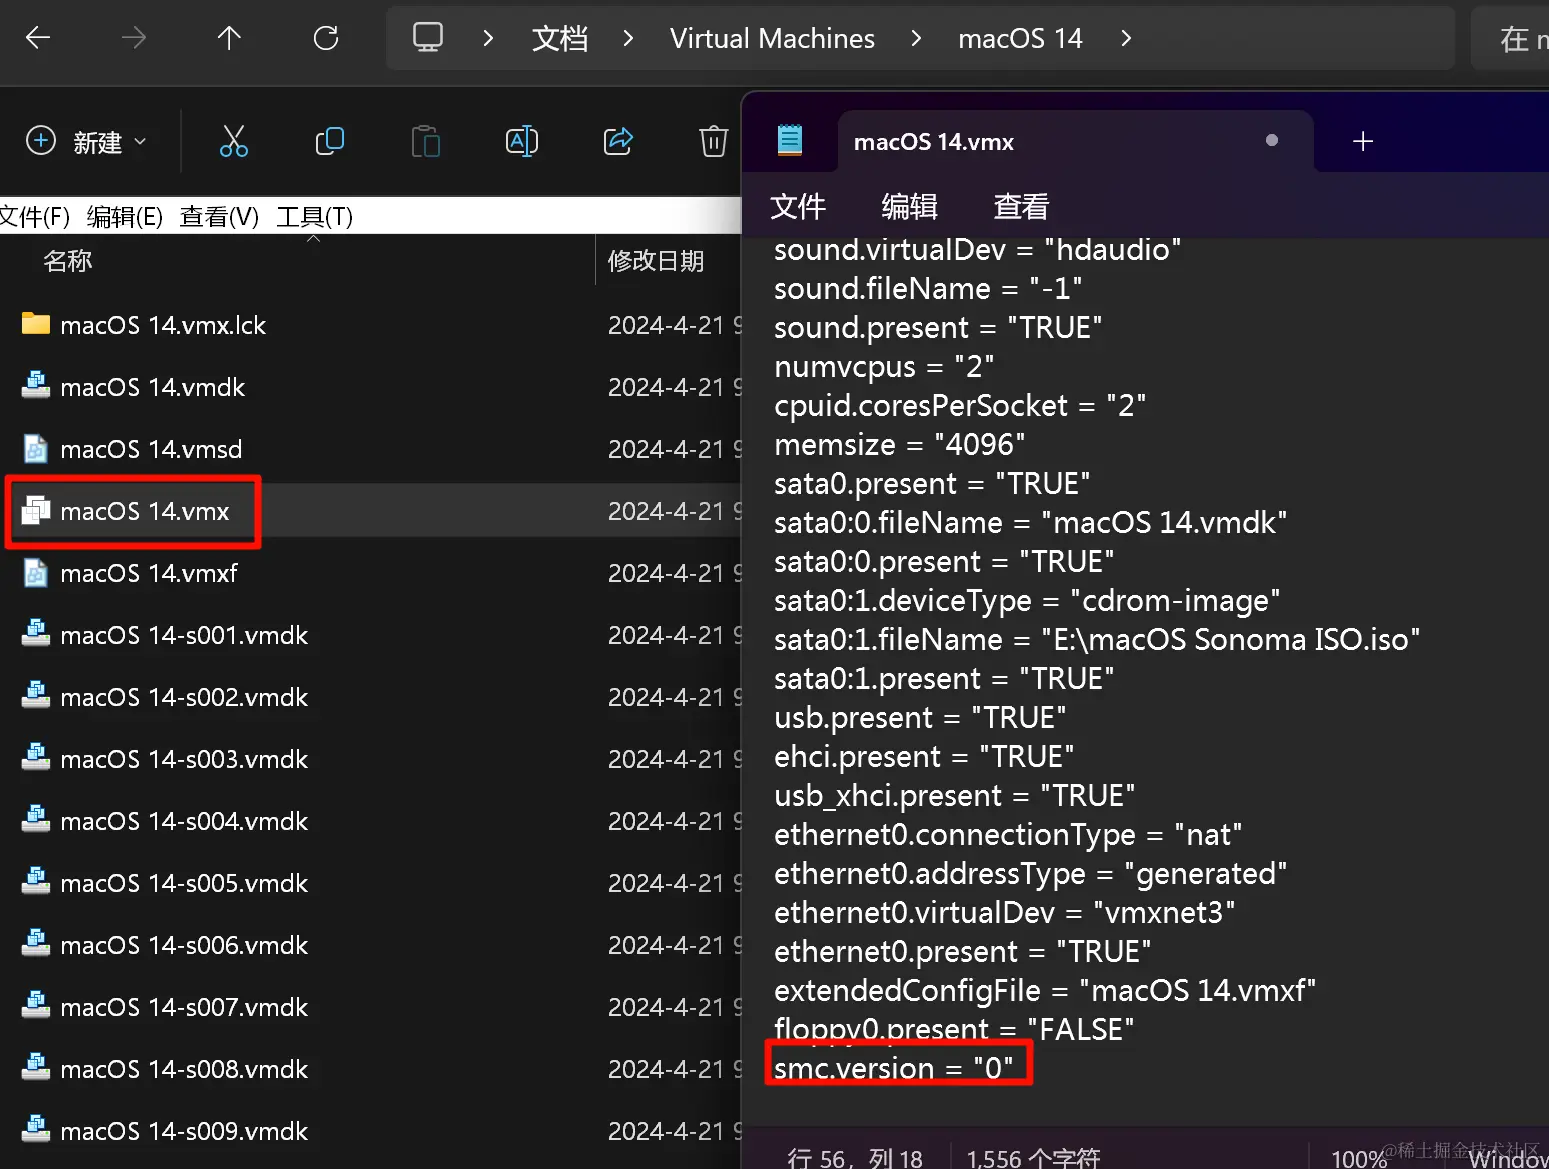Click the numvcpus = "2" line

coord(883,366)
